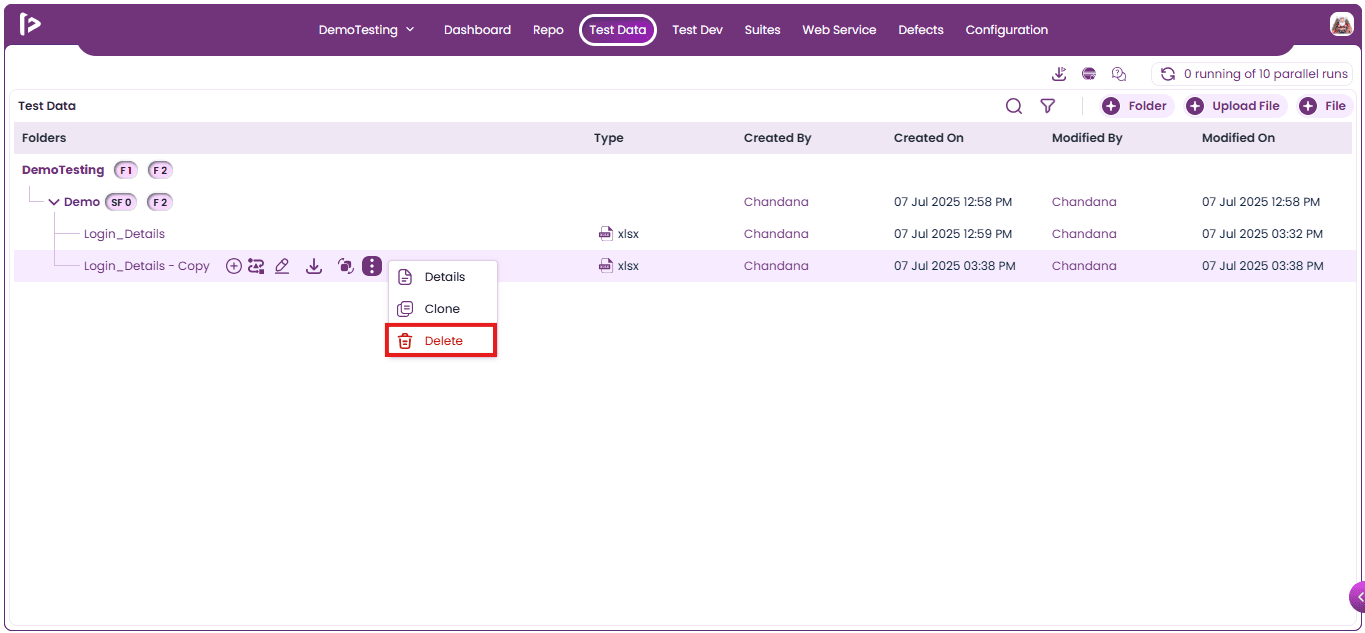Choose Details from the context menu
The height and width of the screenshot is (633, 1365).
click(442, 277)
